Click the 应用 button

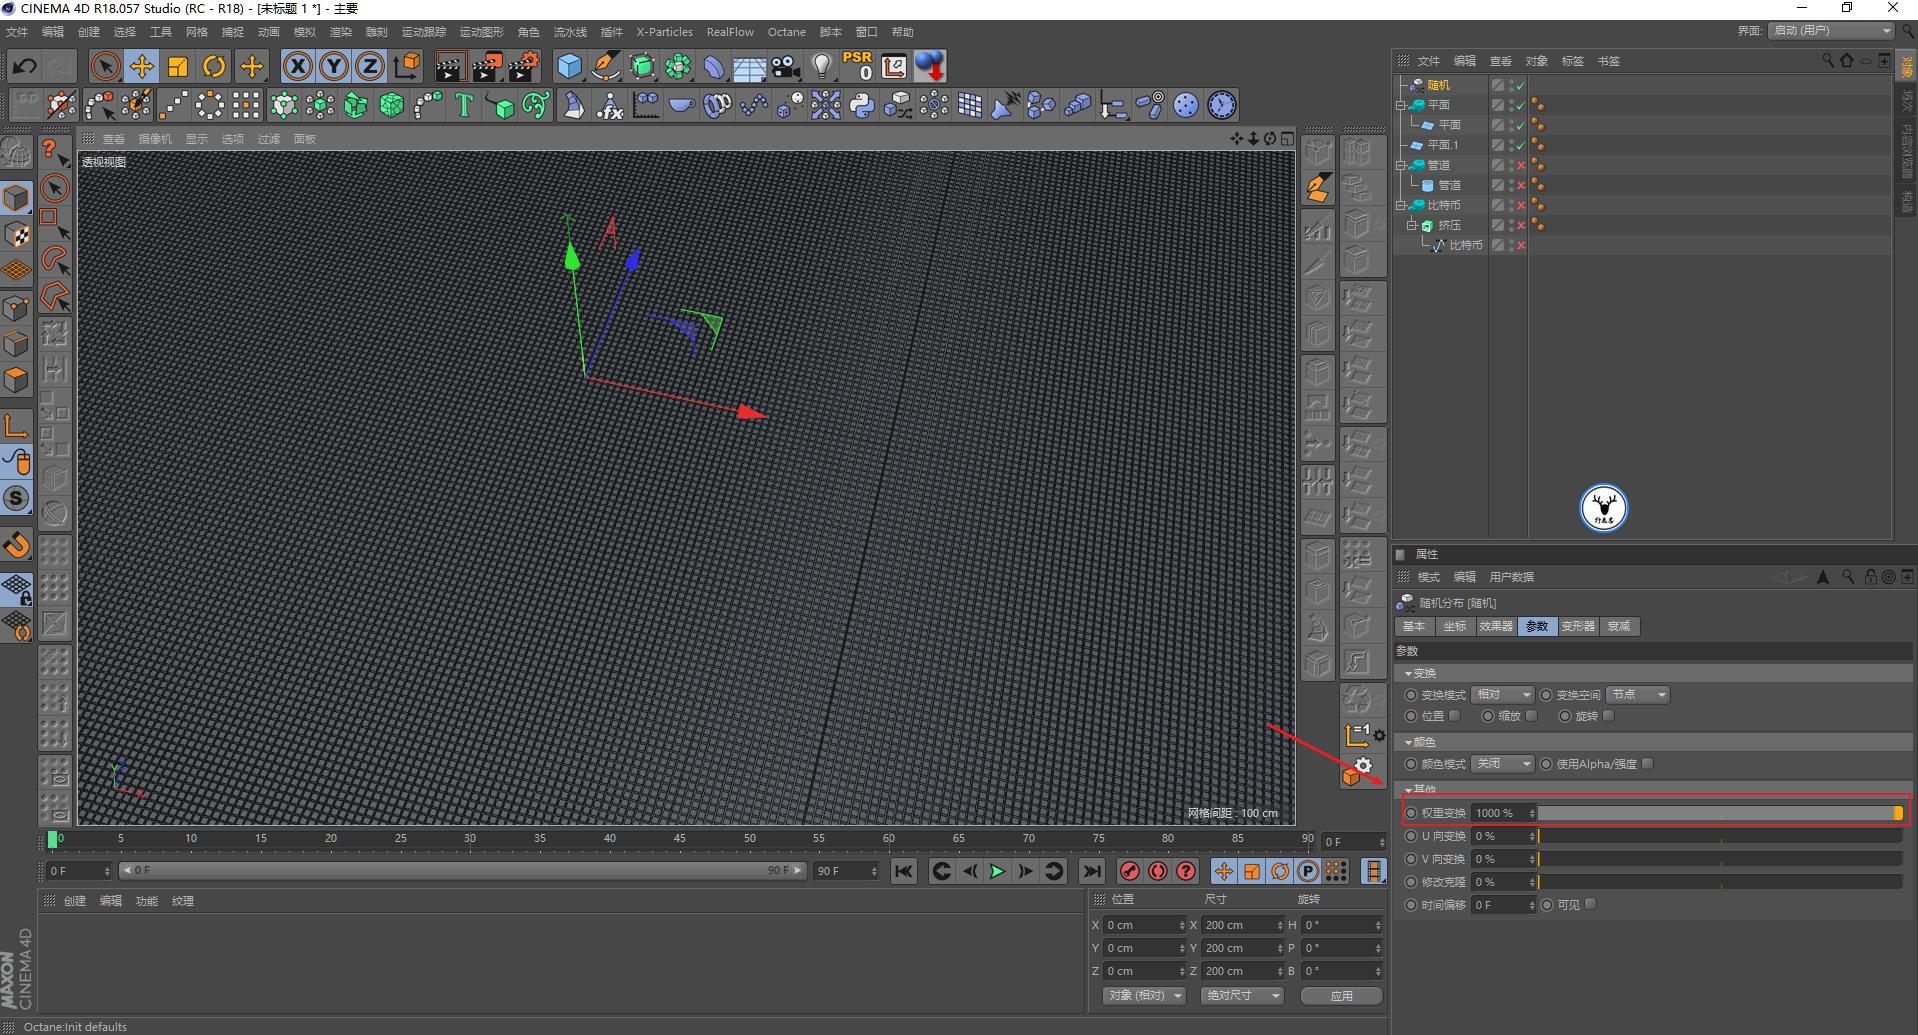pos(1341,996)
